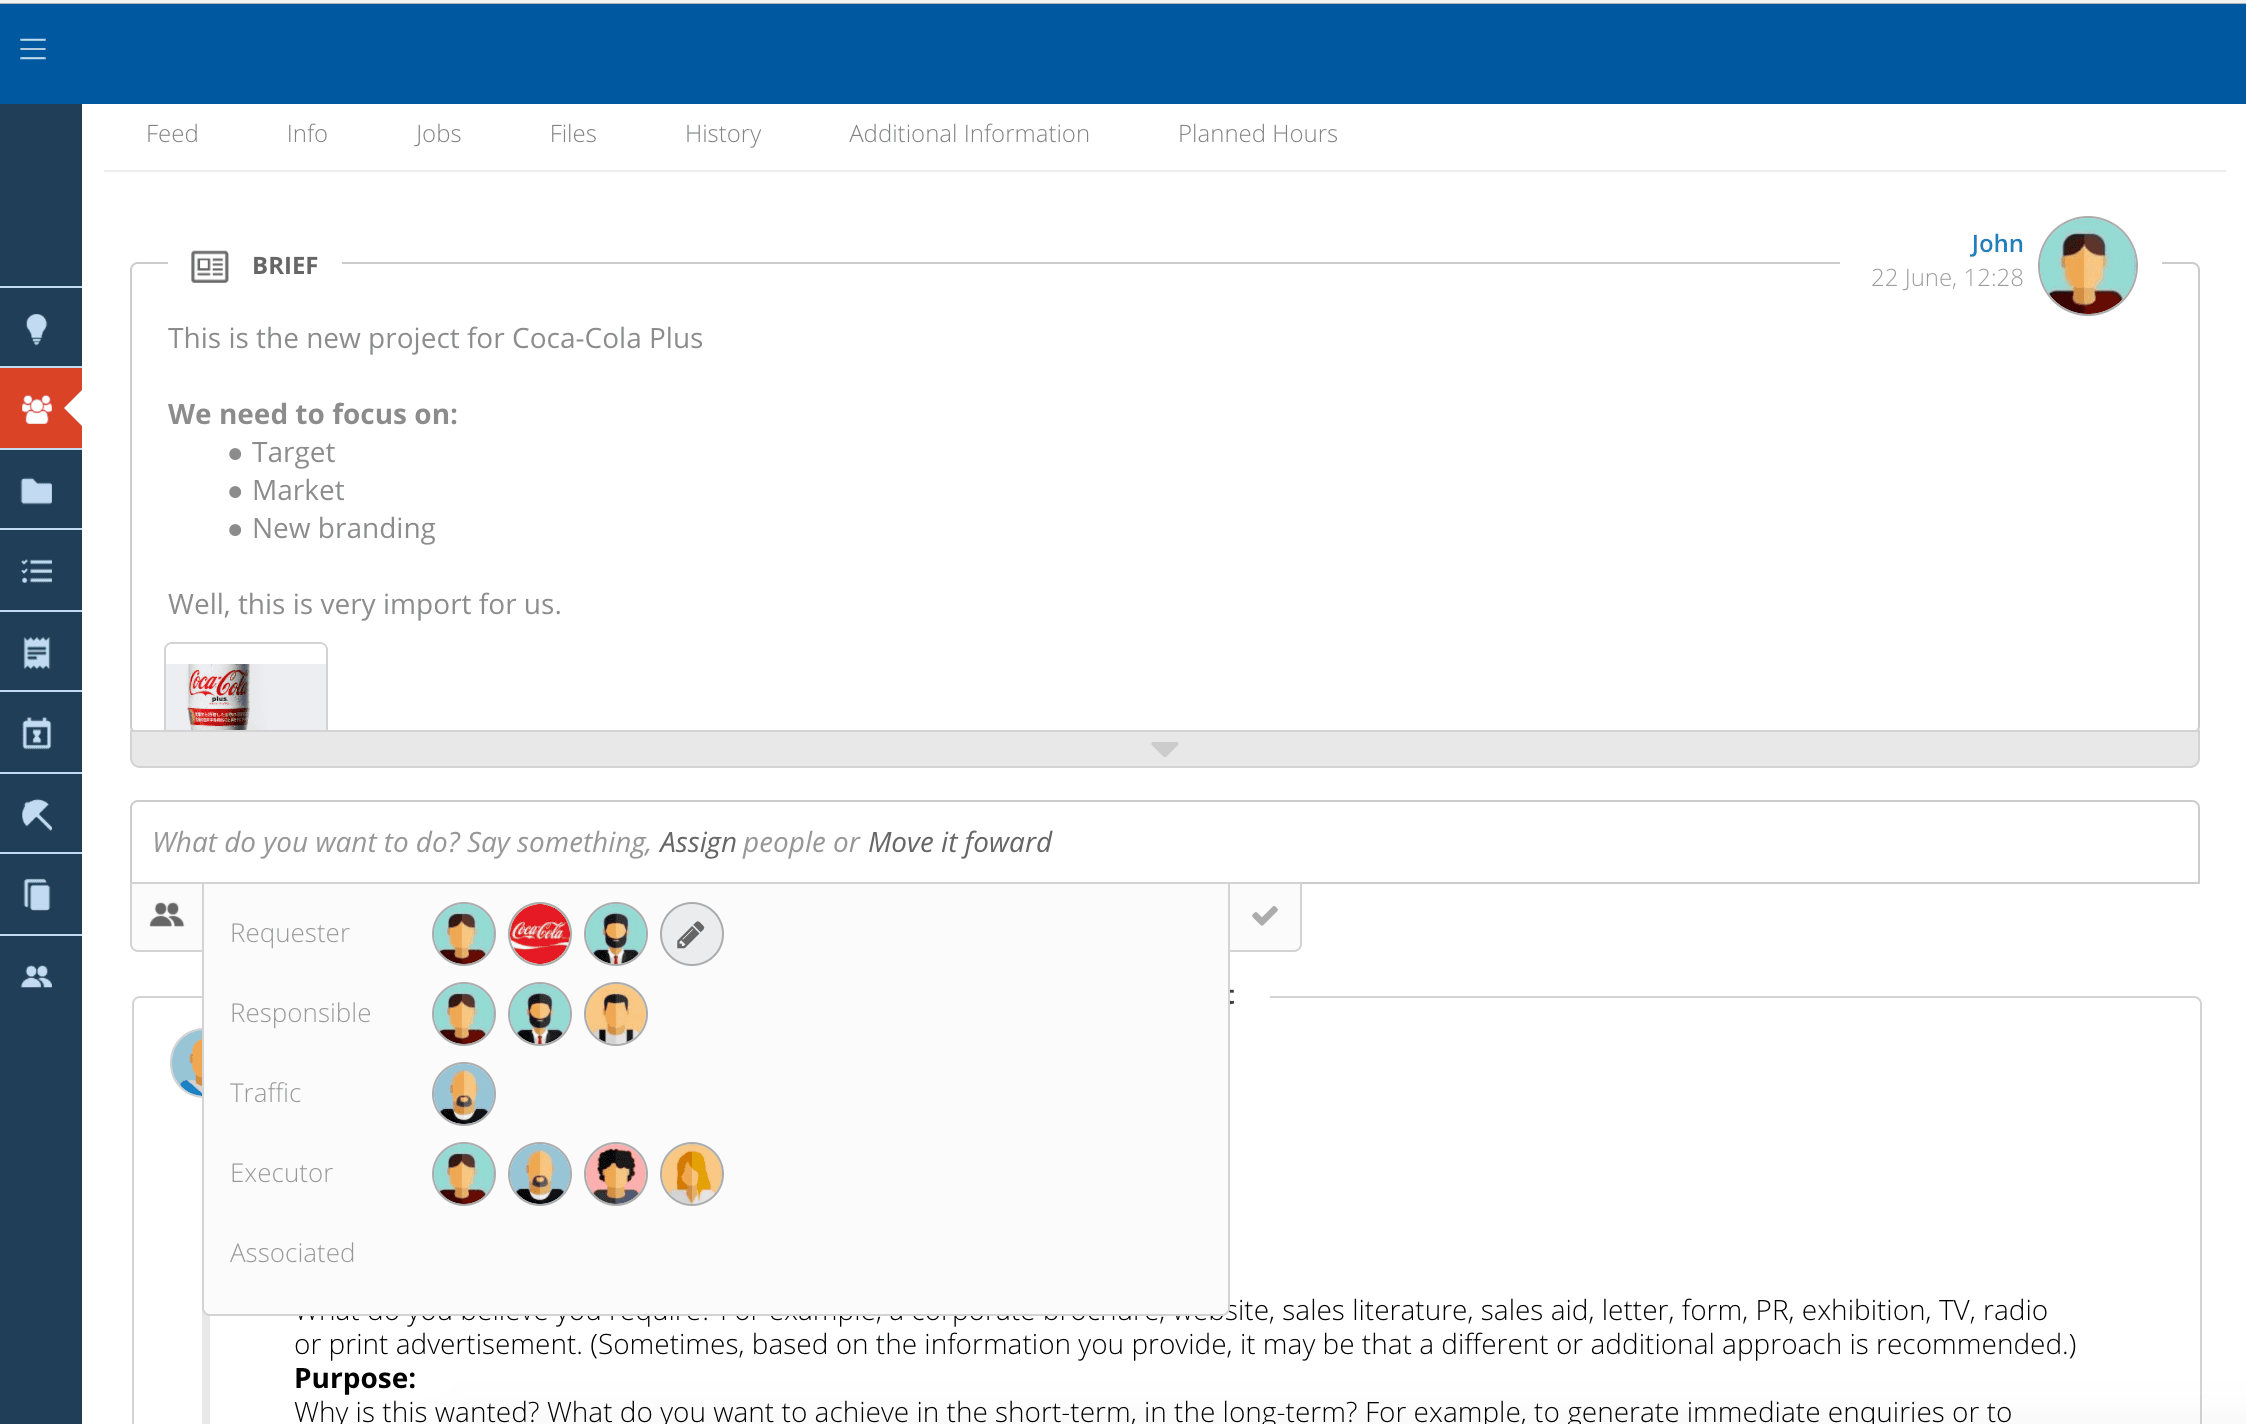Click the John author link

[x=1996, y=244]
